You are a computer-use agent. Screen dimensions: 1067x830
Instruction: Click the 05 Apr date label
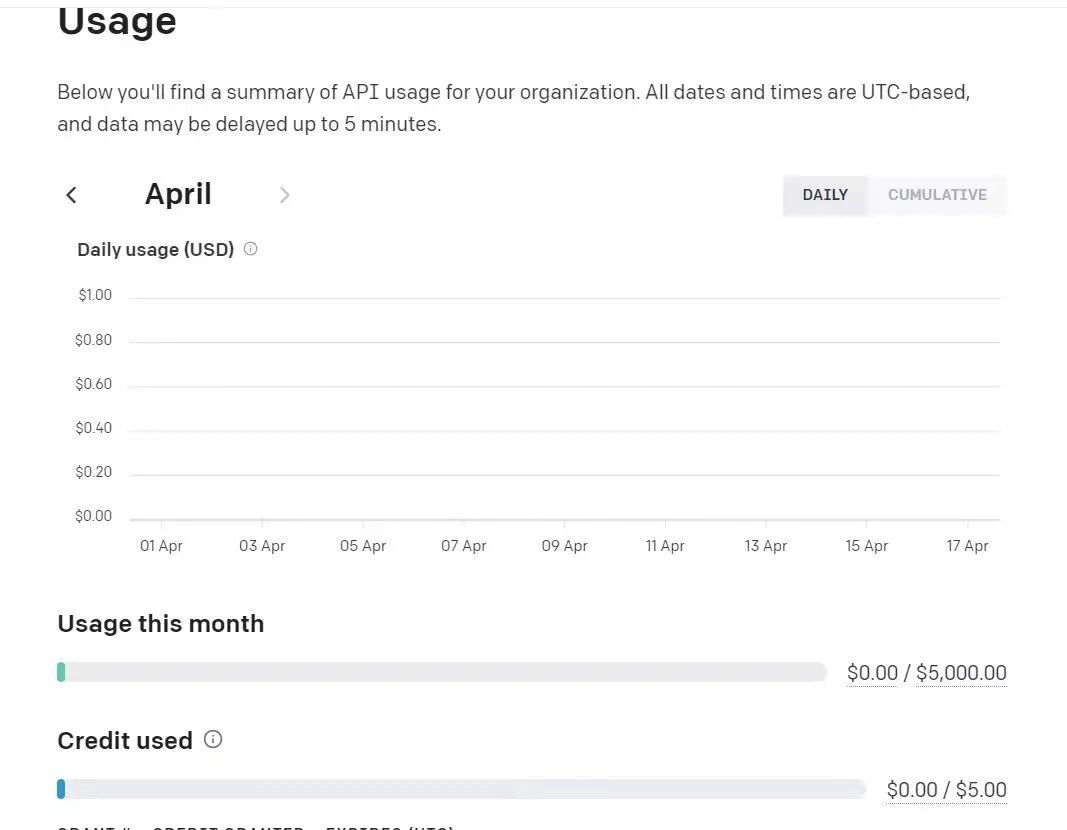363,546
